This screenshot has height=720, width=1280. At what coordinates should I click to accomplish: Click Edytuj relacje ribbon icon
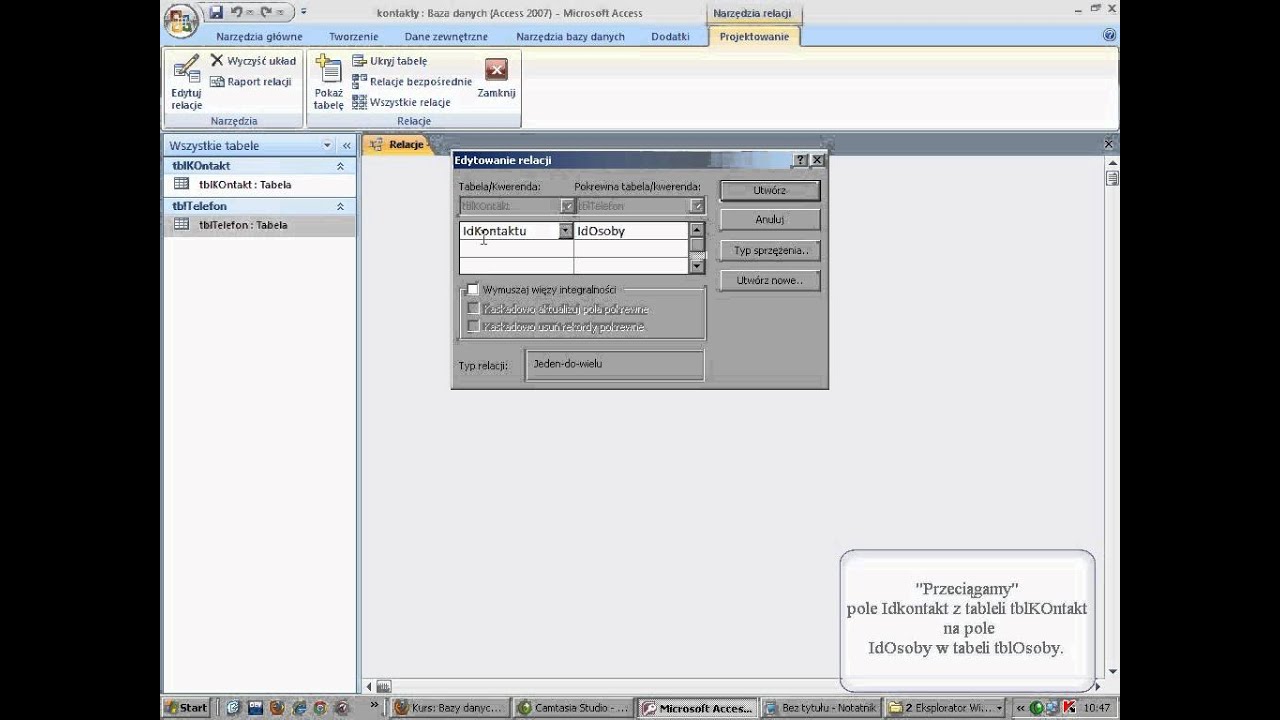point(186,83)
